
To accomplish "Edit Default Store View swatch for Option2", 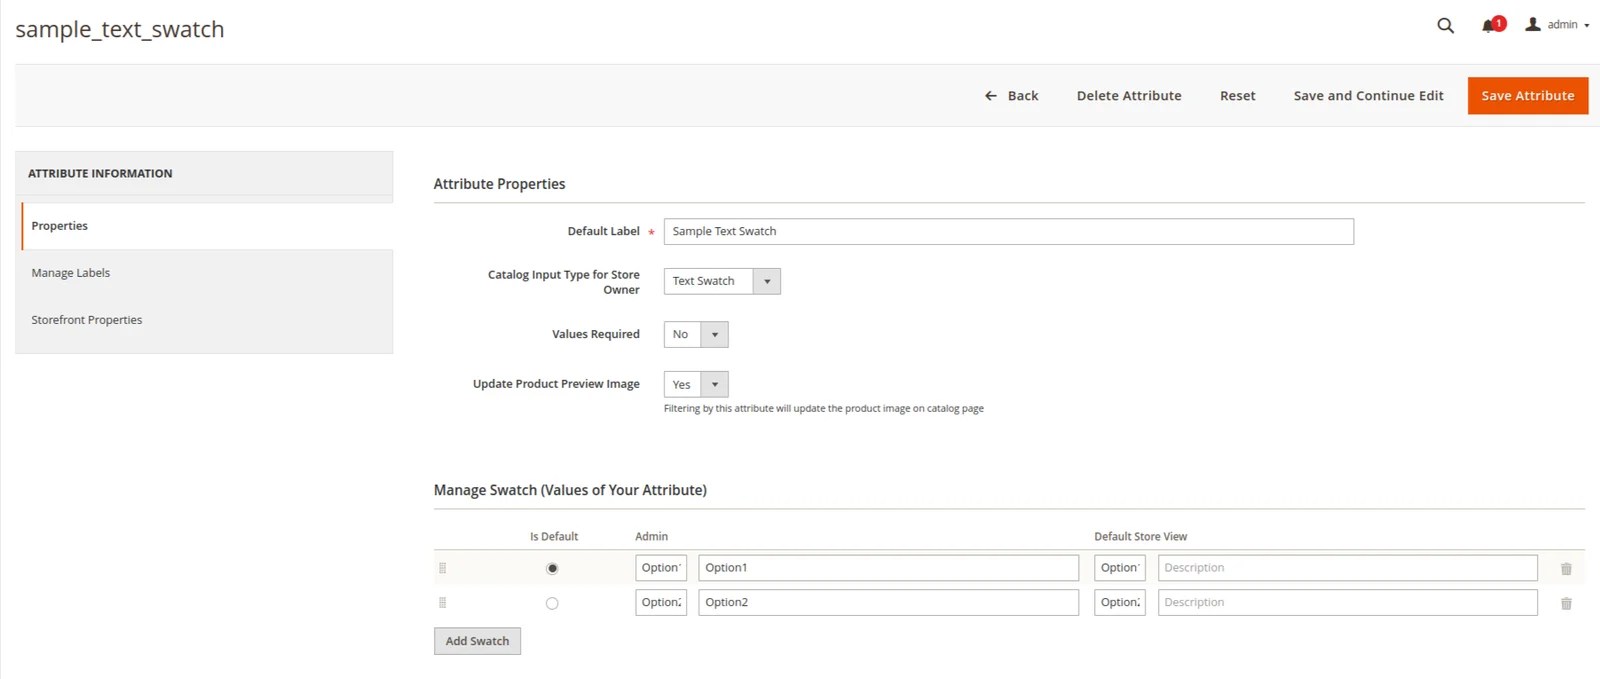I will [1120, 603].
